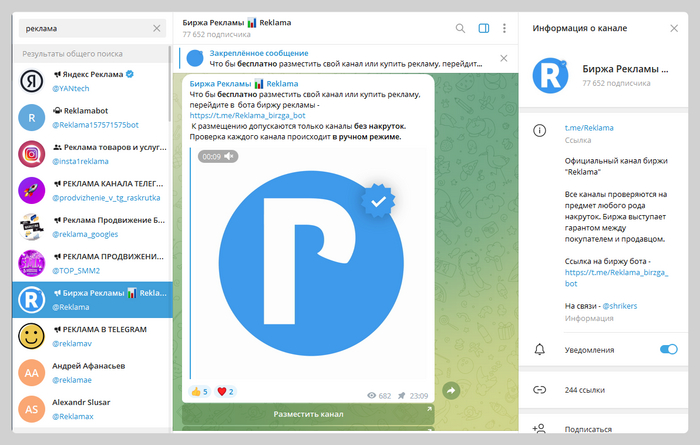This screenshot has width=700, height=445.
Task: Click the Результаты общего поиска header
Action: (x=72, y=54)
